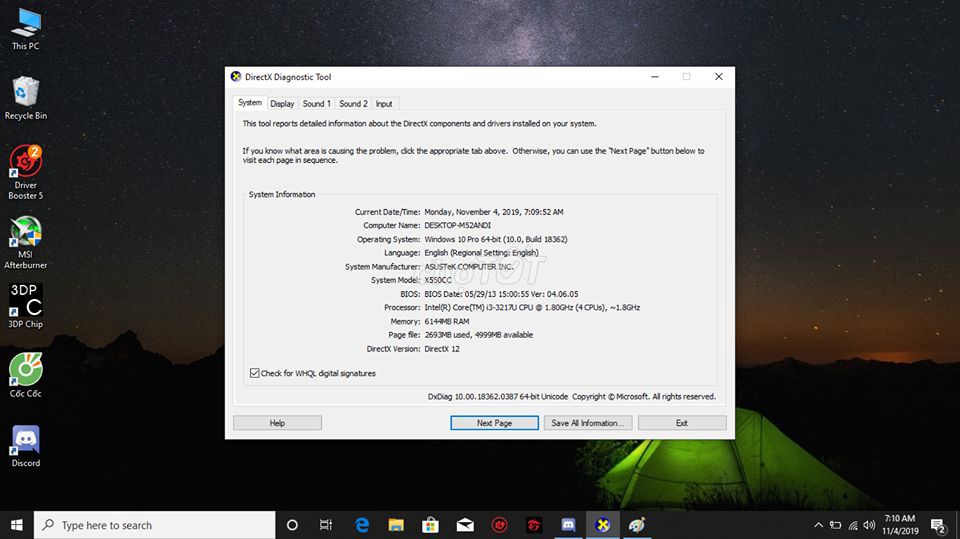
Task: Click the Windows Start button
Action: (17, 525)
